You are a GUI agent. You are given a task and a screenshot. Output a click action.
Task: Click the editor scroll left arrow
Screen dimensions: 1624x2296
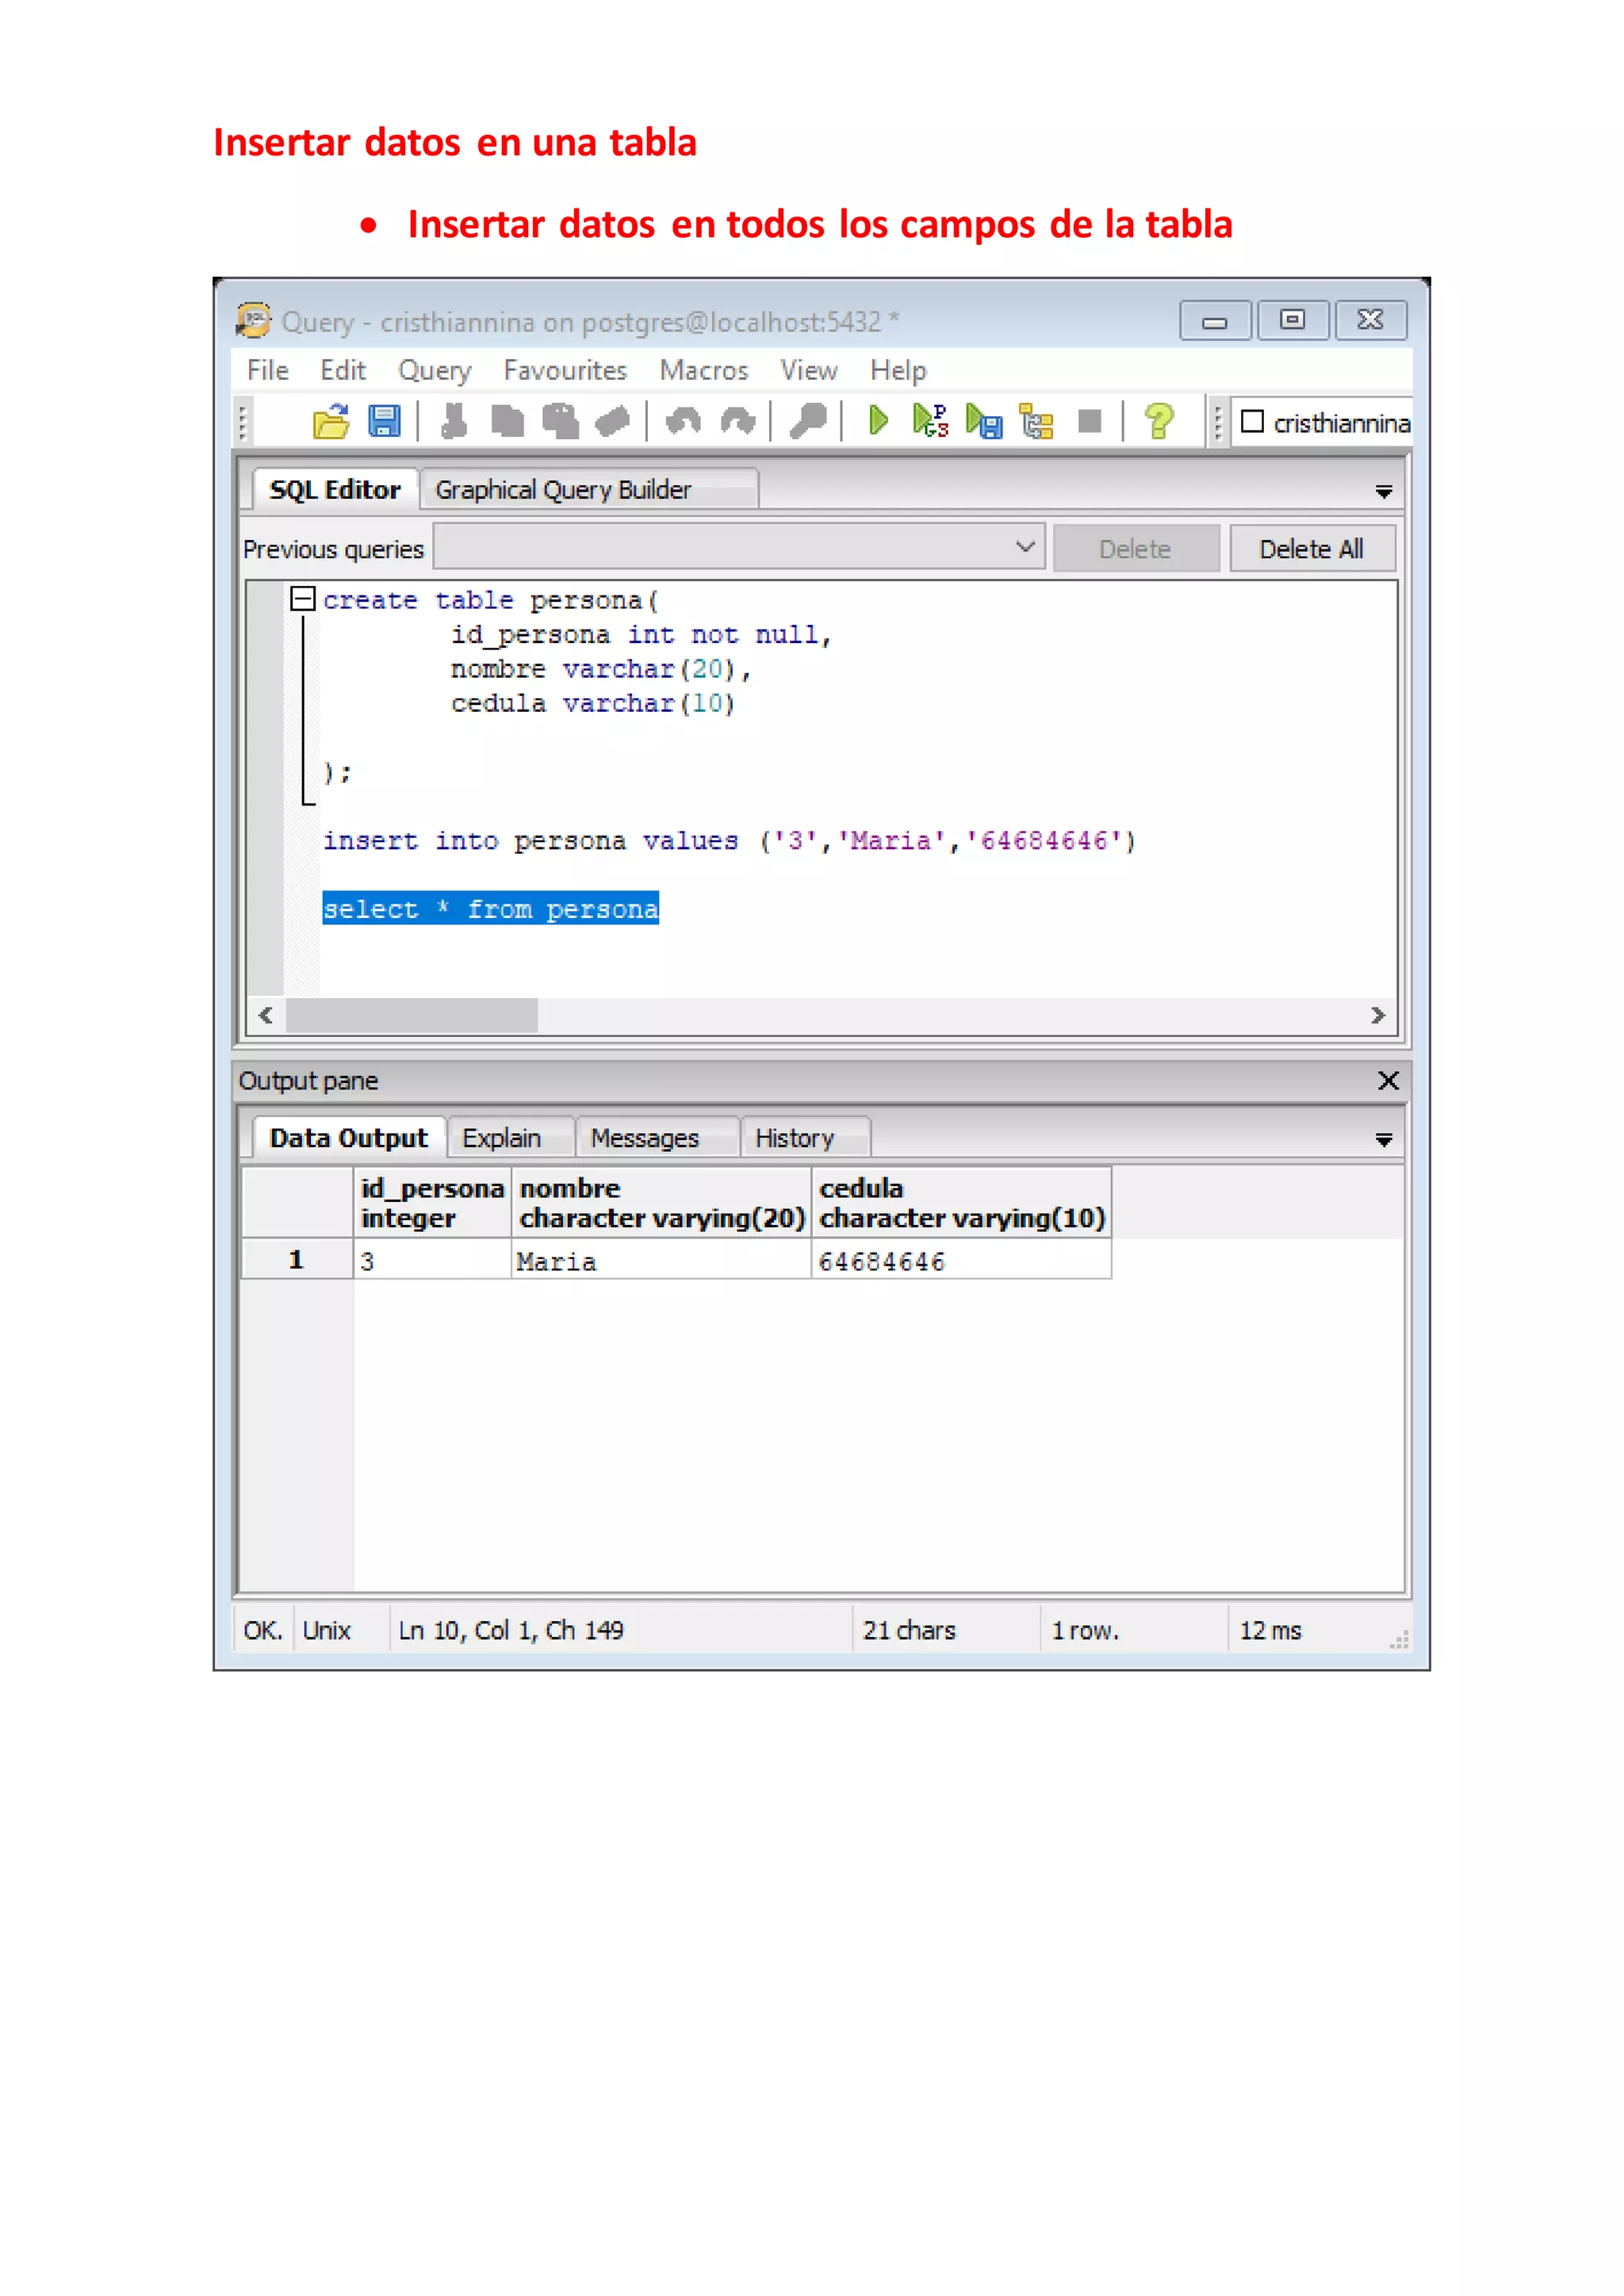click(266, 1016)
